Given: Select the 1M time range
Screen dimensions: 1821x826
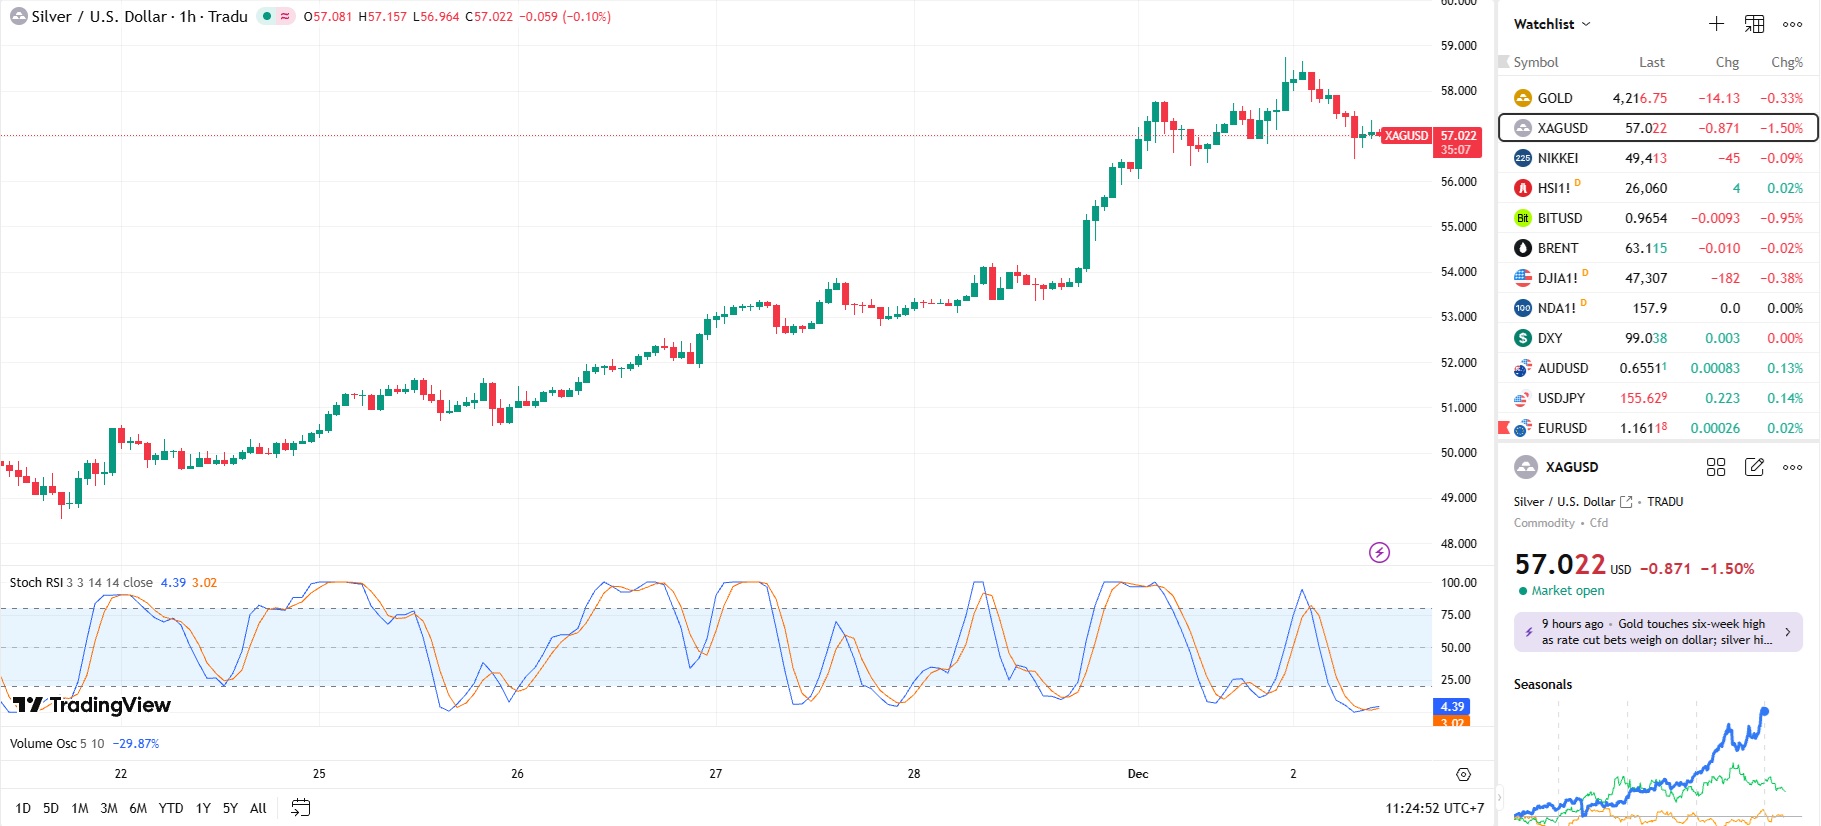Looking at the screenshot, I should click(80, 808).
